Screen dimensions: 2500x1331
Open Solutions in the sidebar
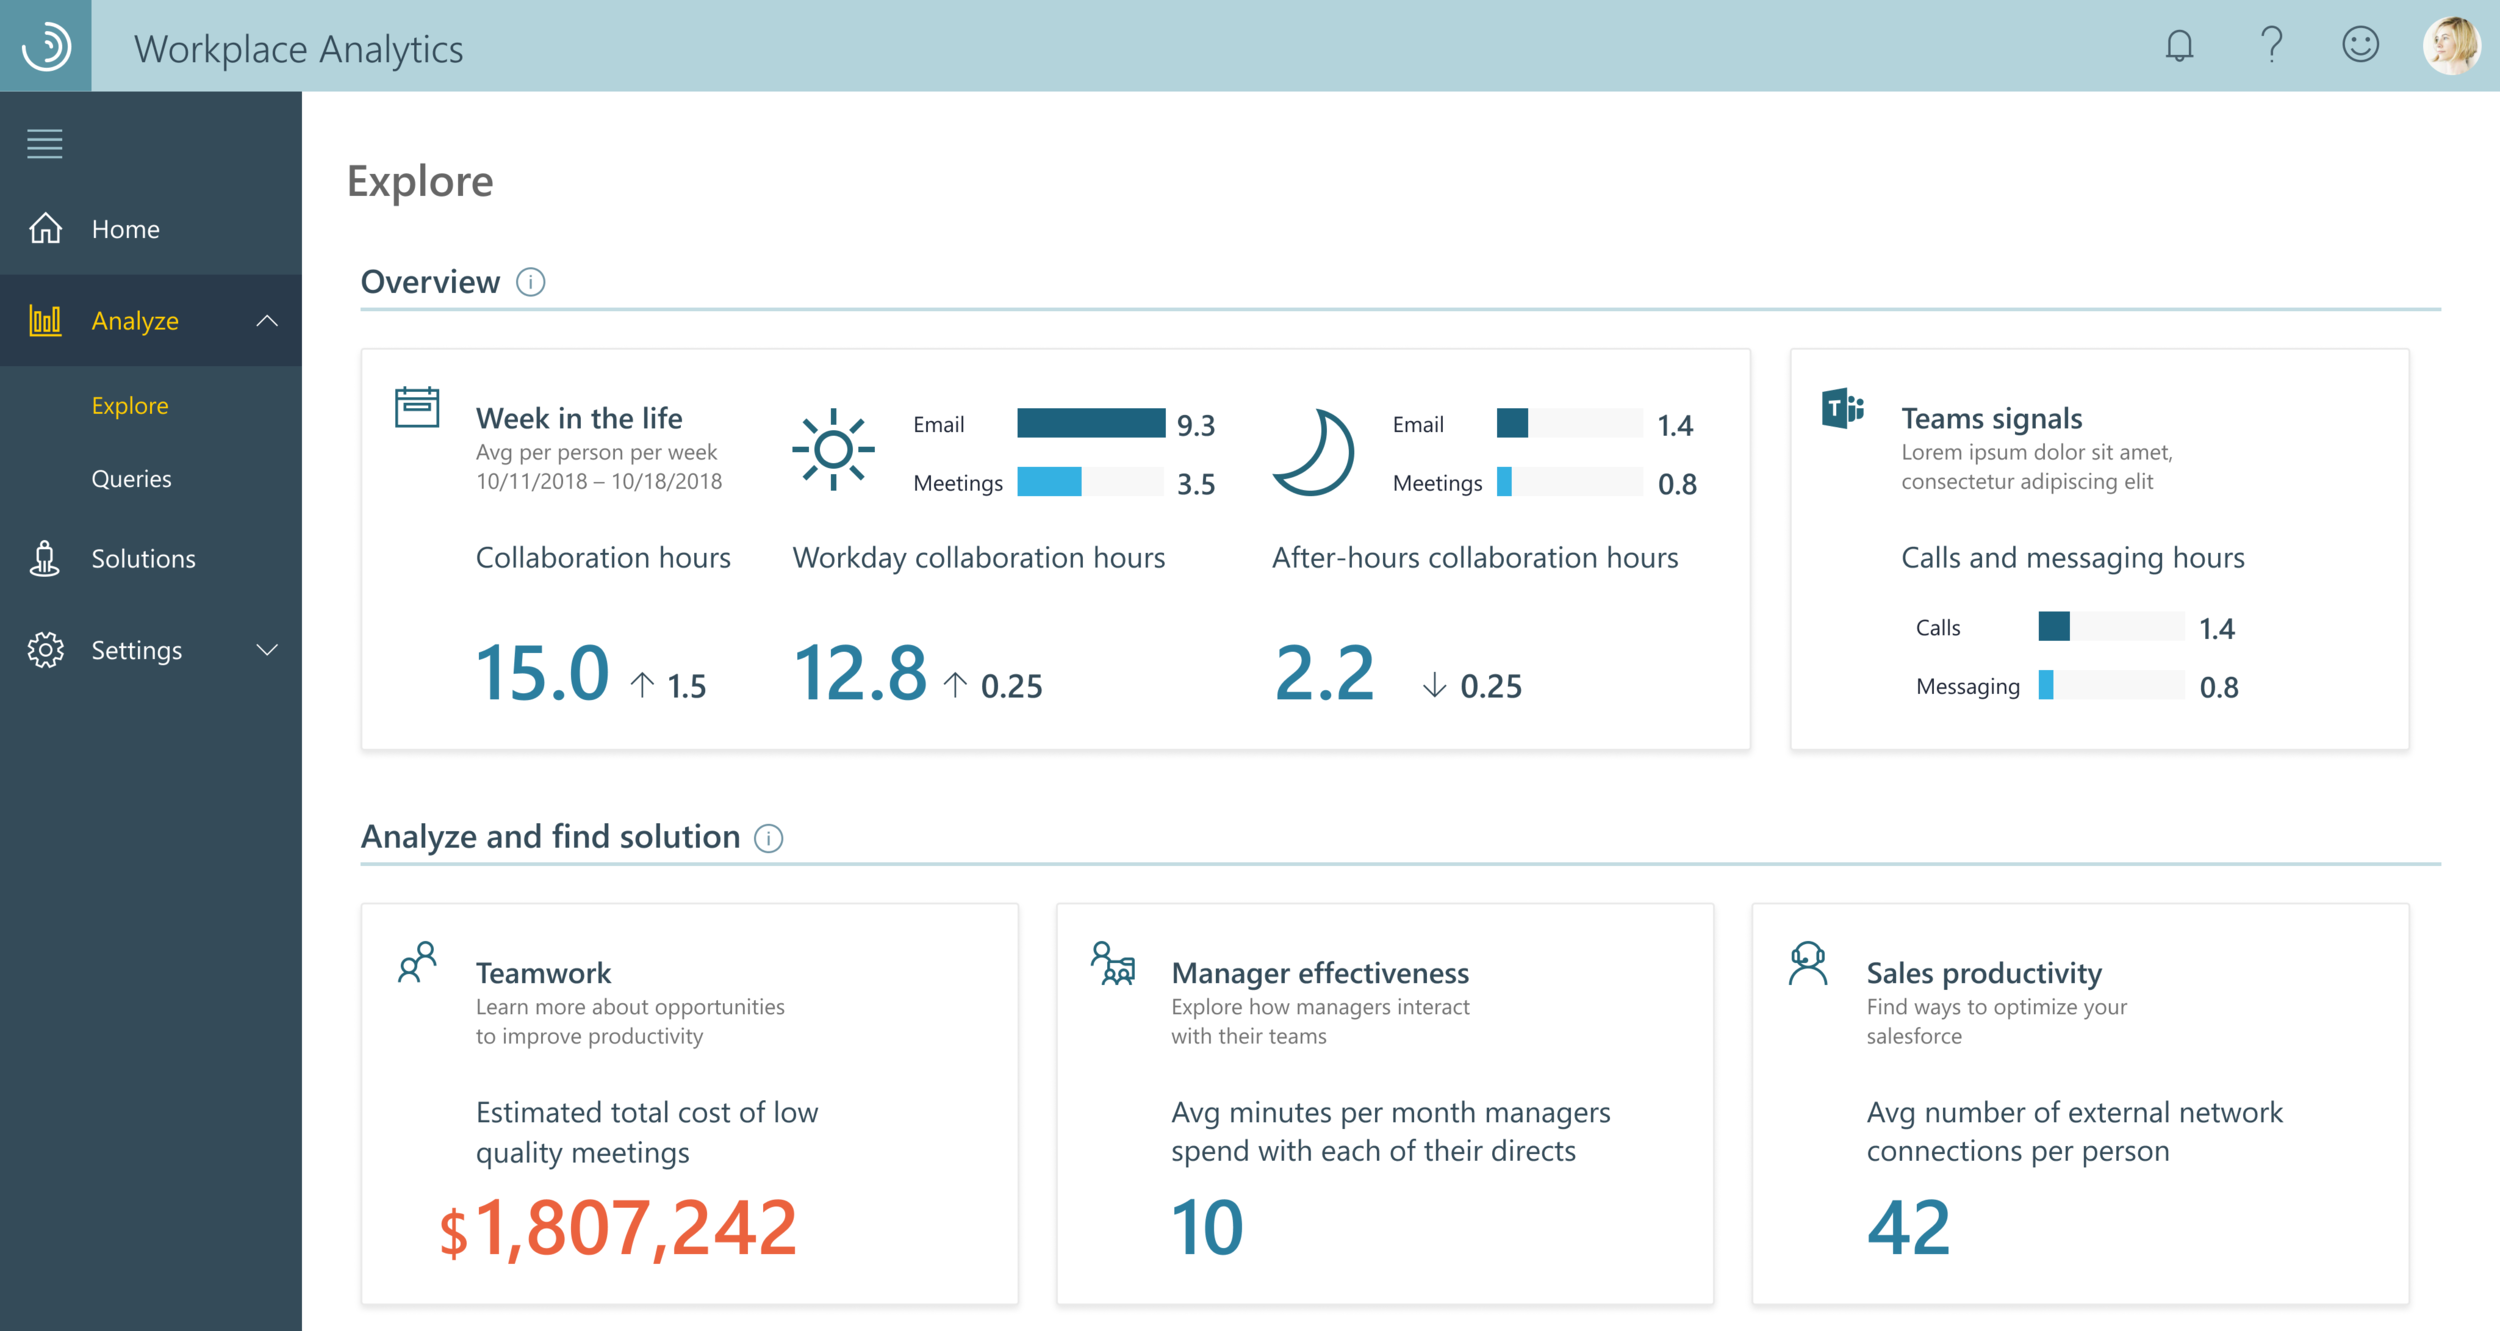pyautogui.click(x=143, y=558)
